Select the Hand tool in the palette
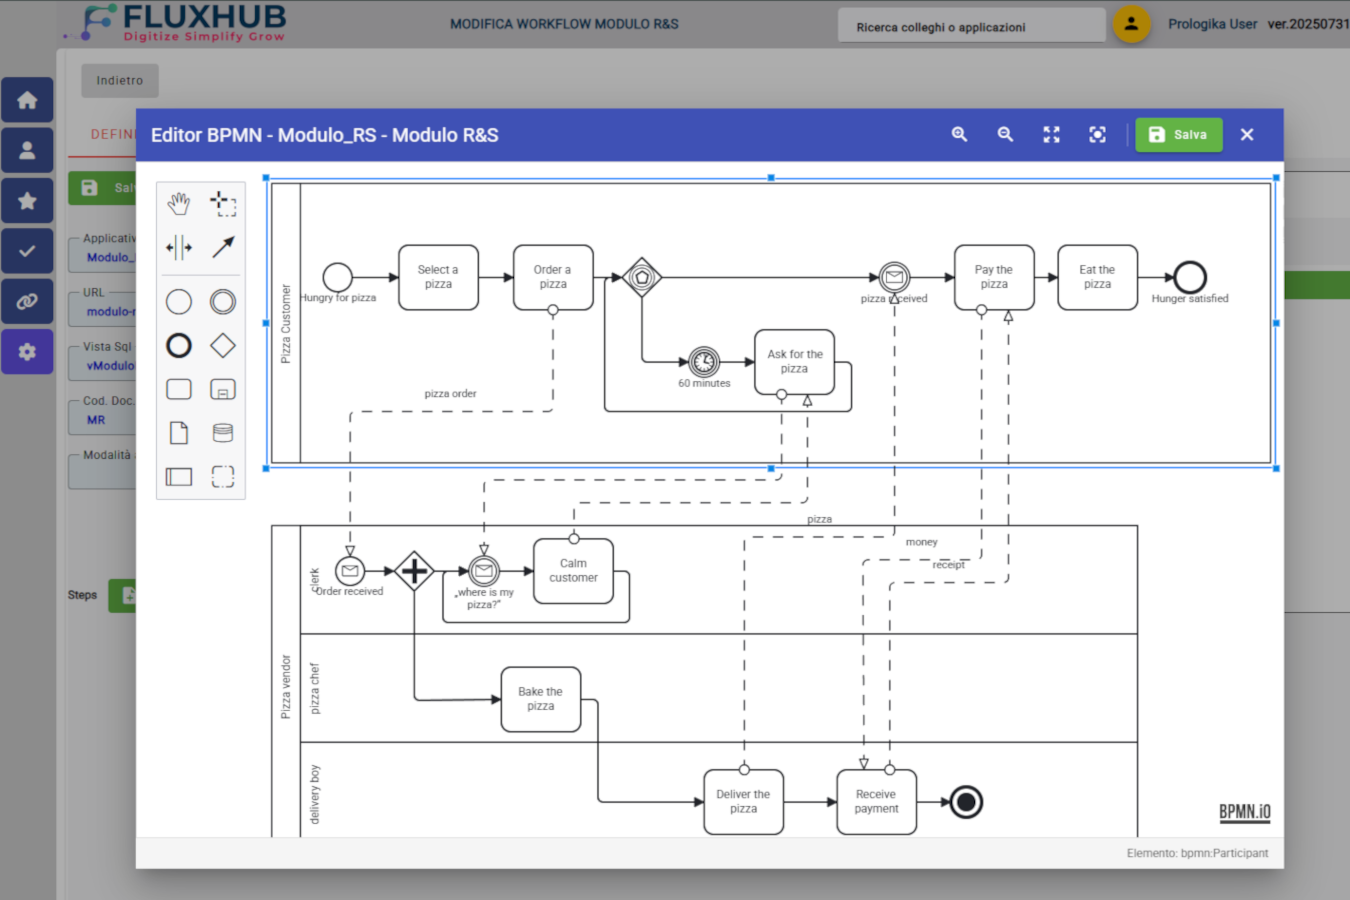This screenshot has width=1350, height=900. click(178, 203)
